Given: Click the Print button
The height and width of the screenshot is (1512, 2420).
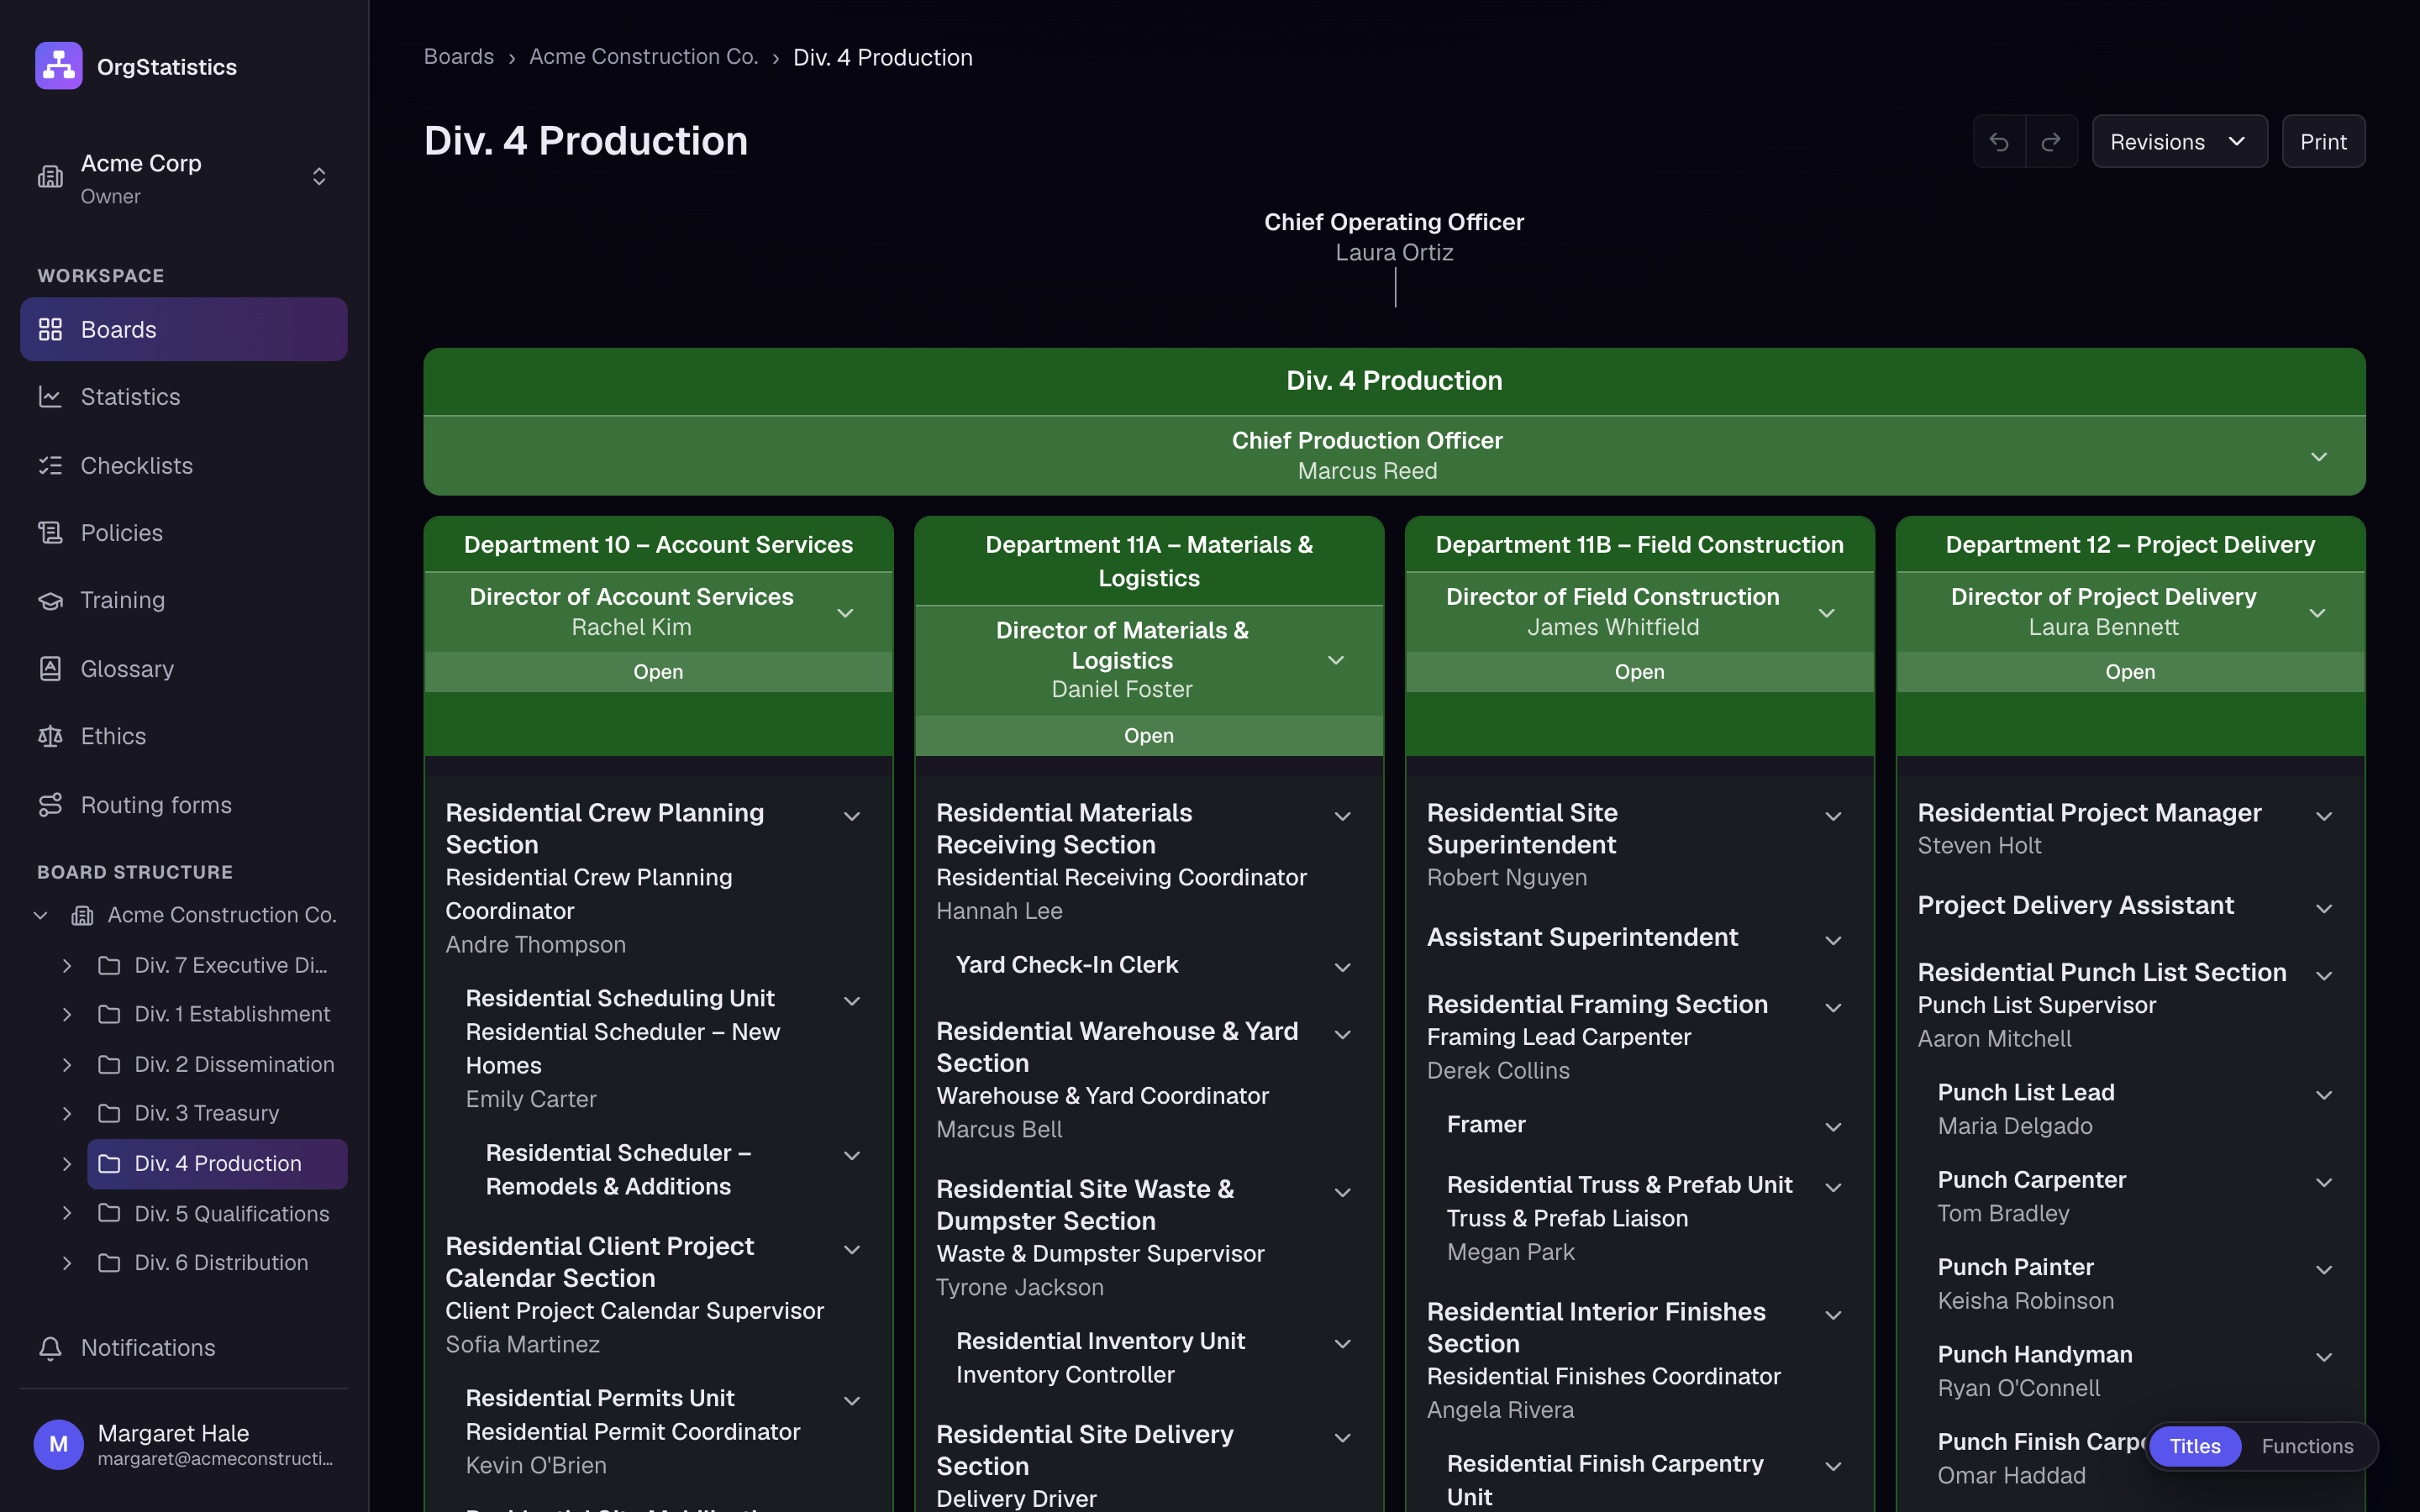Looking at the screenshot, I should (2323, 142).
